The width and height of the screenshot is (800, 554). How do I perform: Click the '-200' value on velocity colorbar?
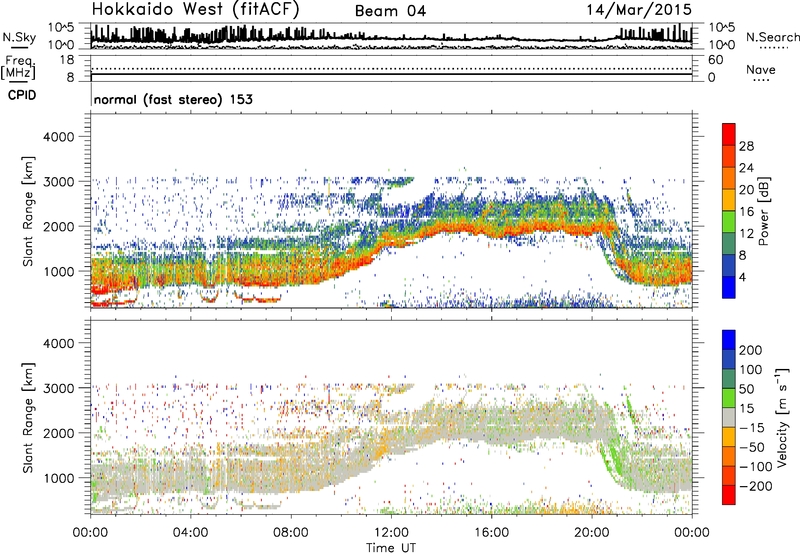[x=755, y=486]
